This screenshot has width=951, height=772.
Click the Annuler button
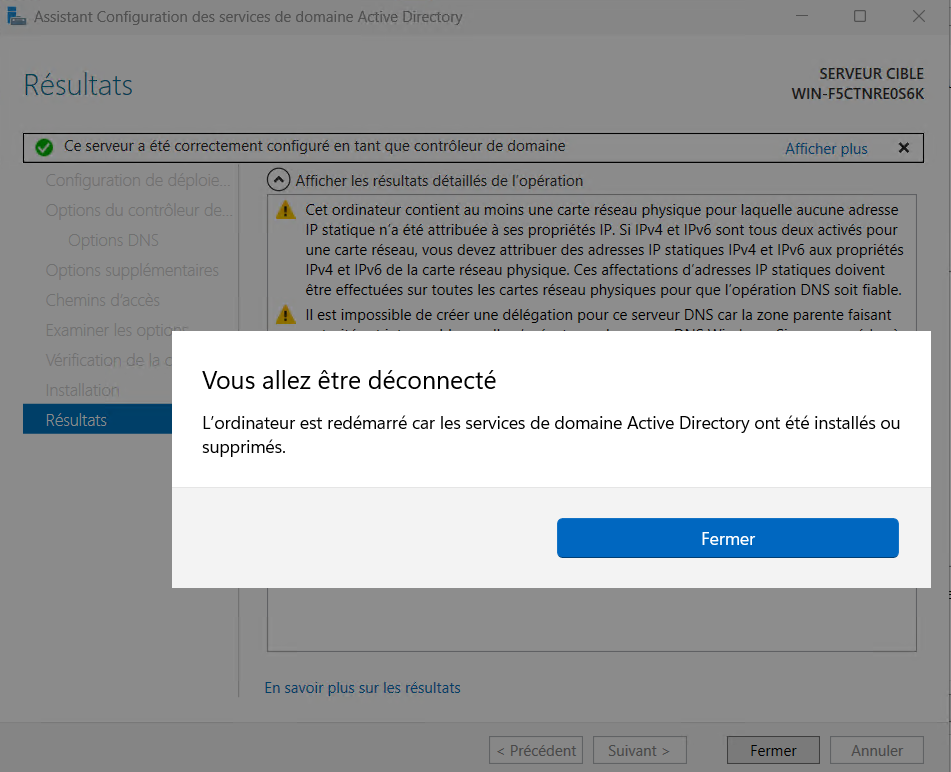(x=876, y=750)
